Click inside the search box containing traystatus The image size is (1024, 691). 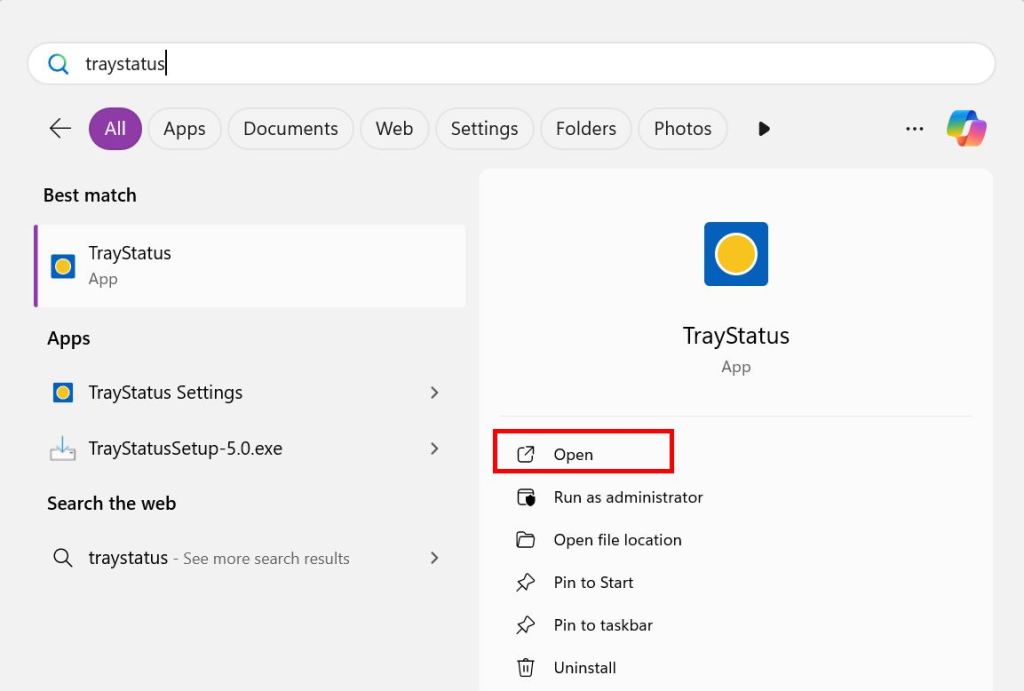point(511,64)
